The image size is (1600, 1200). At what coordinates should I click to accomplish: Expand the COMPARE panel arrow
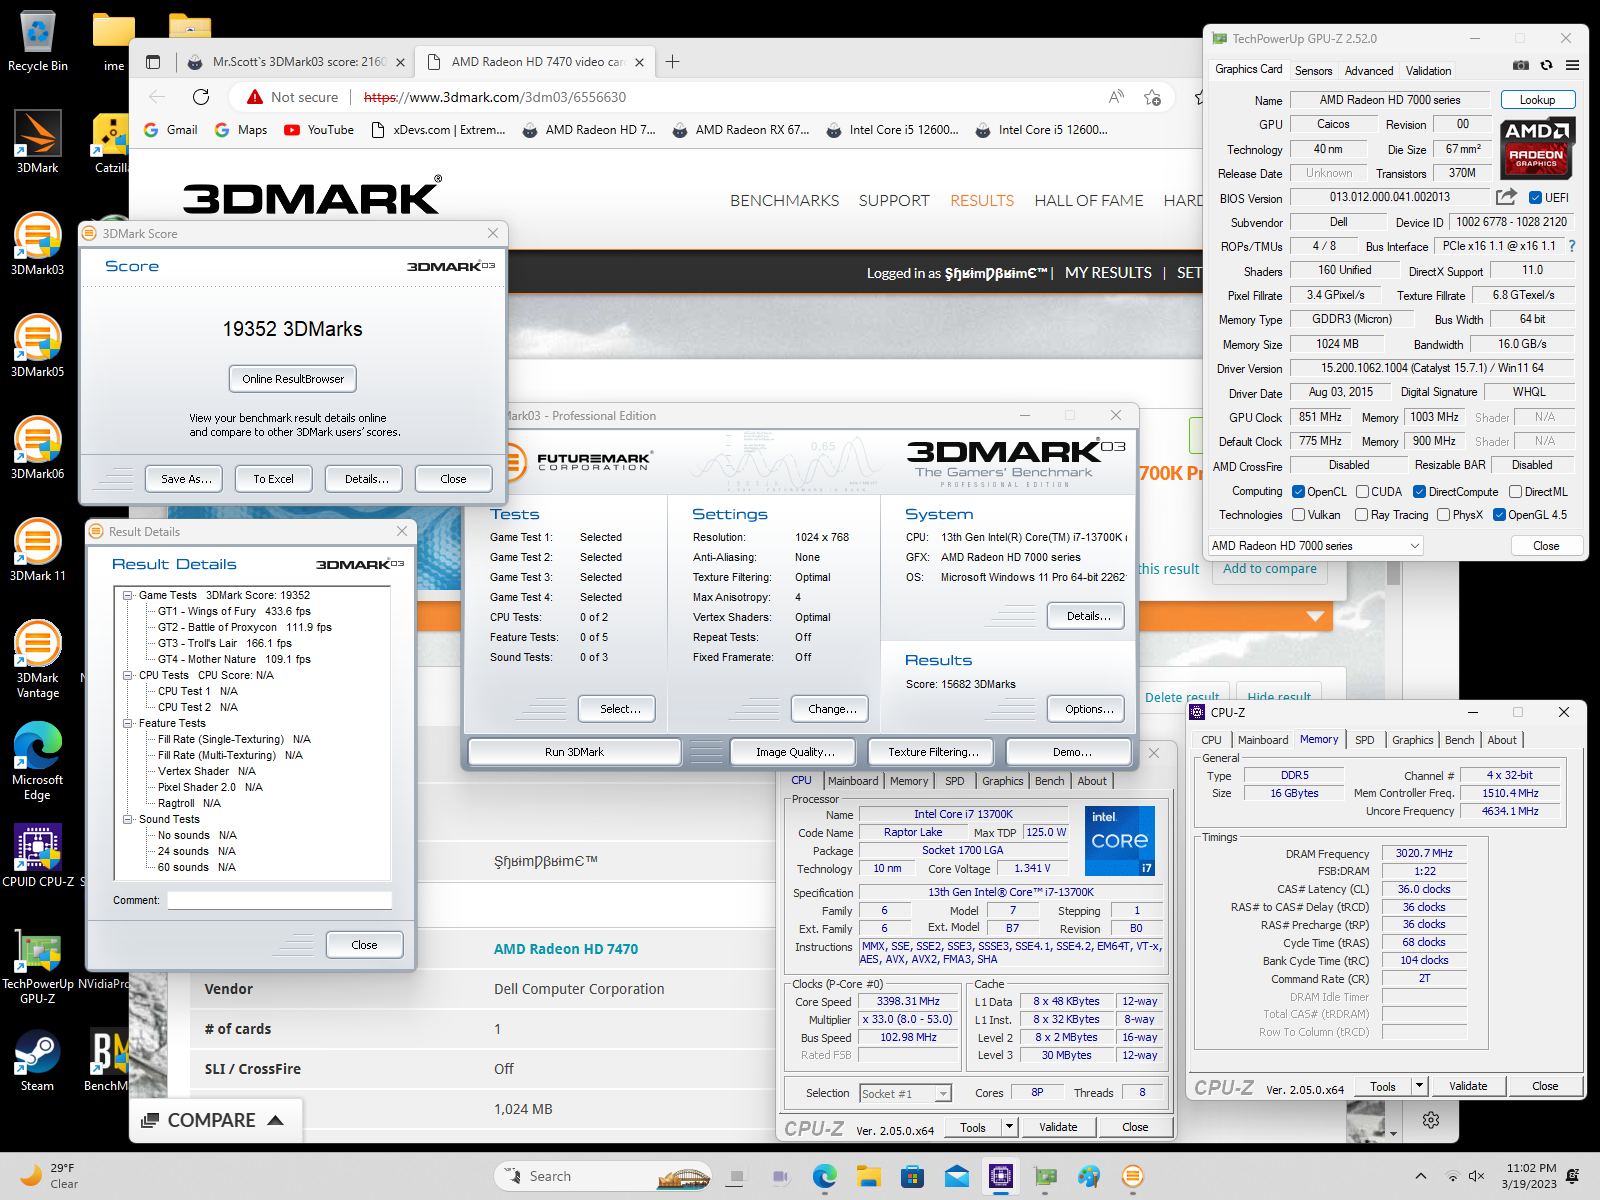276,1120
